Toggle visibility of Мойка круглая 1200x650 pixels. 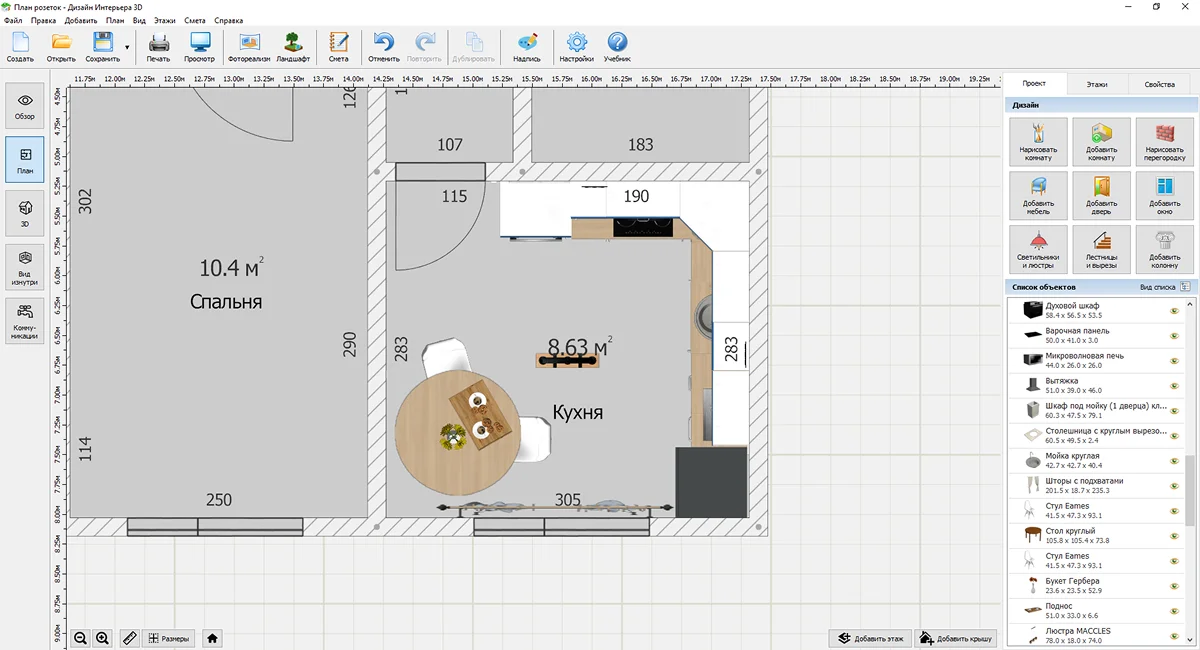(1175, 460)
